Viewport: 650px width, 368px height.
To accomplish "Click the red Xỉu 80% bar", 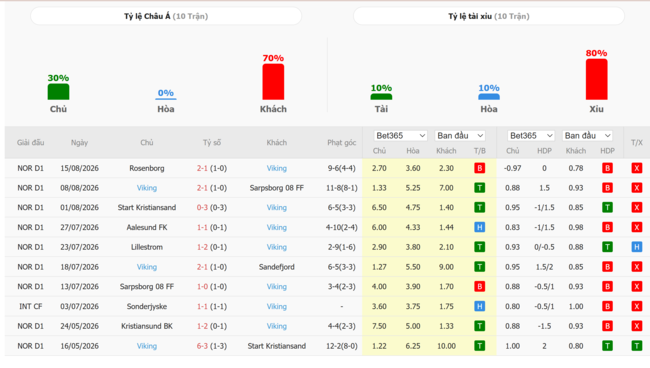I will coord(597,79).
